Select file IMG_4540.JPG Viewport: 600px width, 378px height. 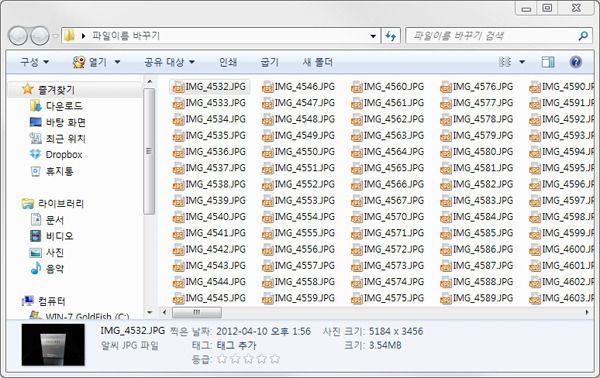pyautogui.click(x=209, y=217)
